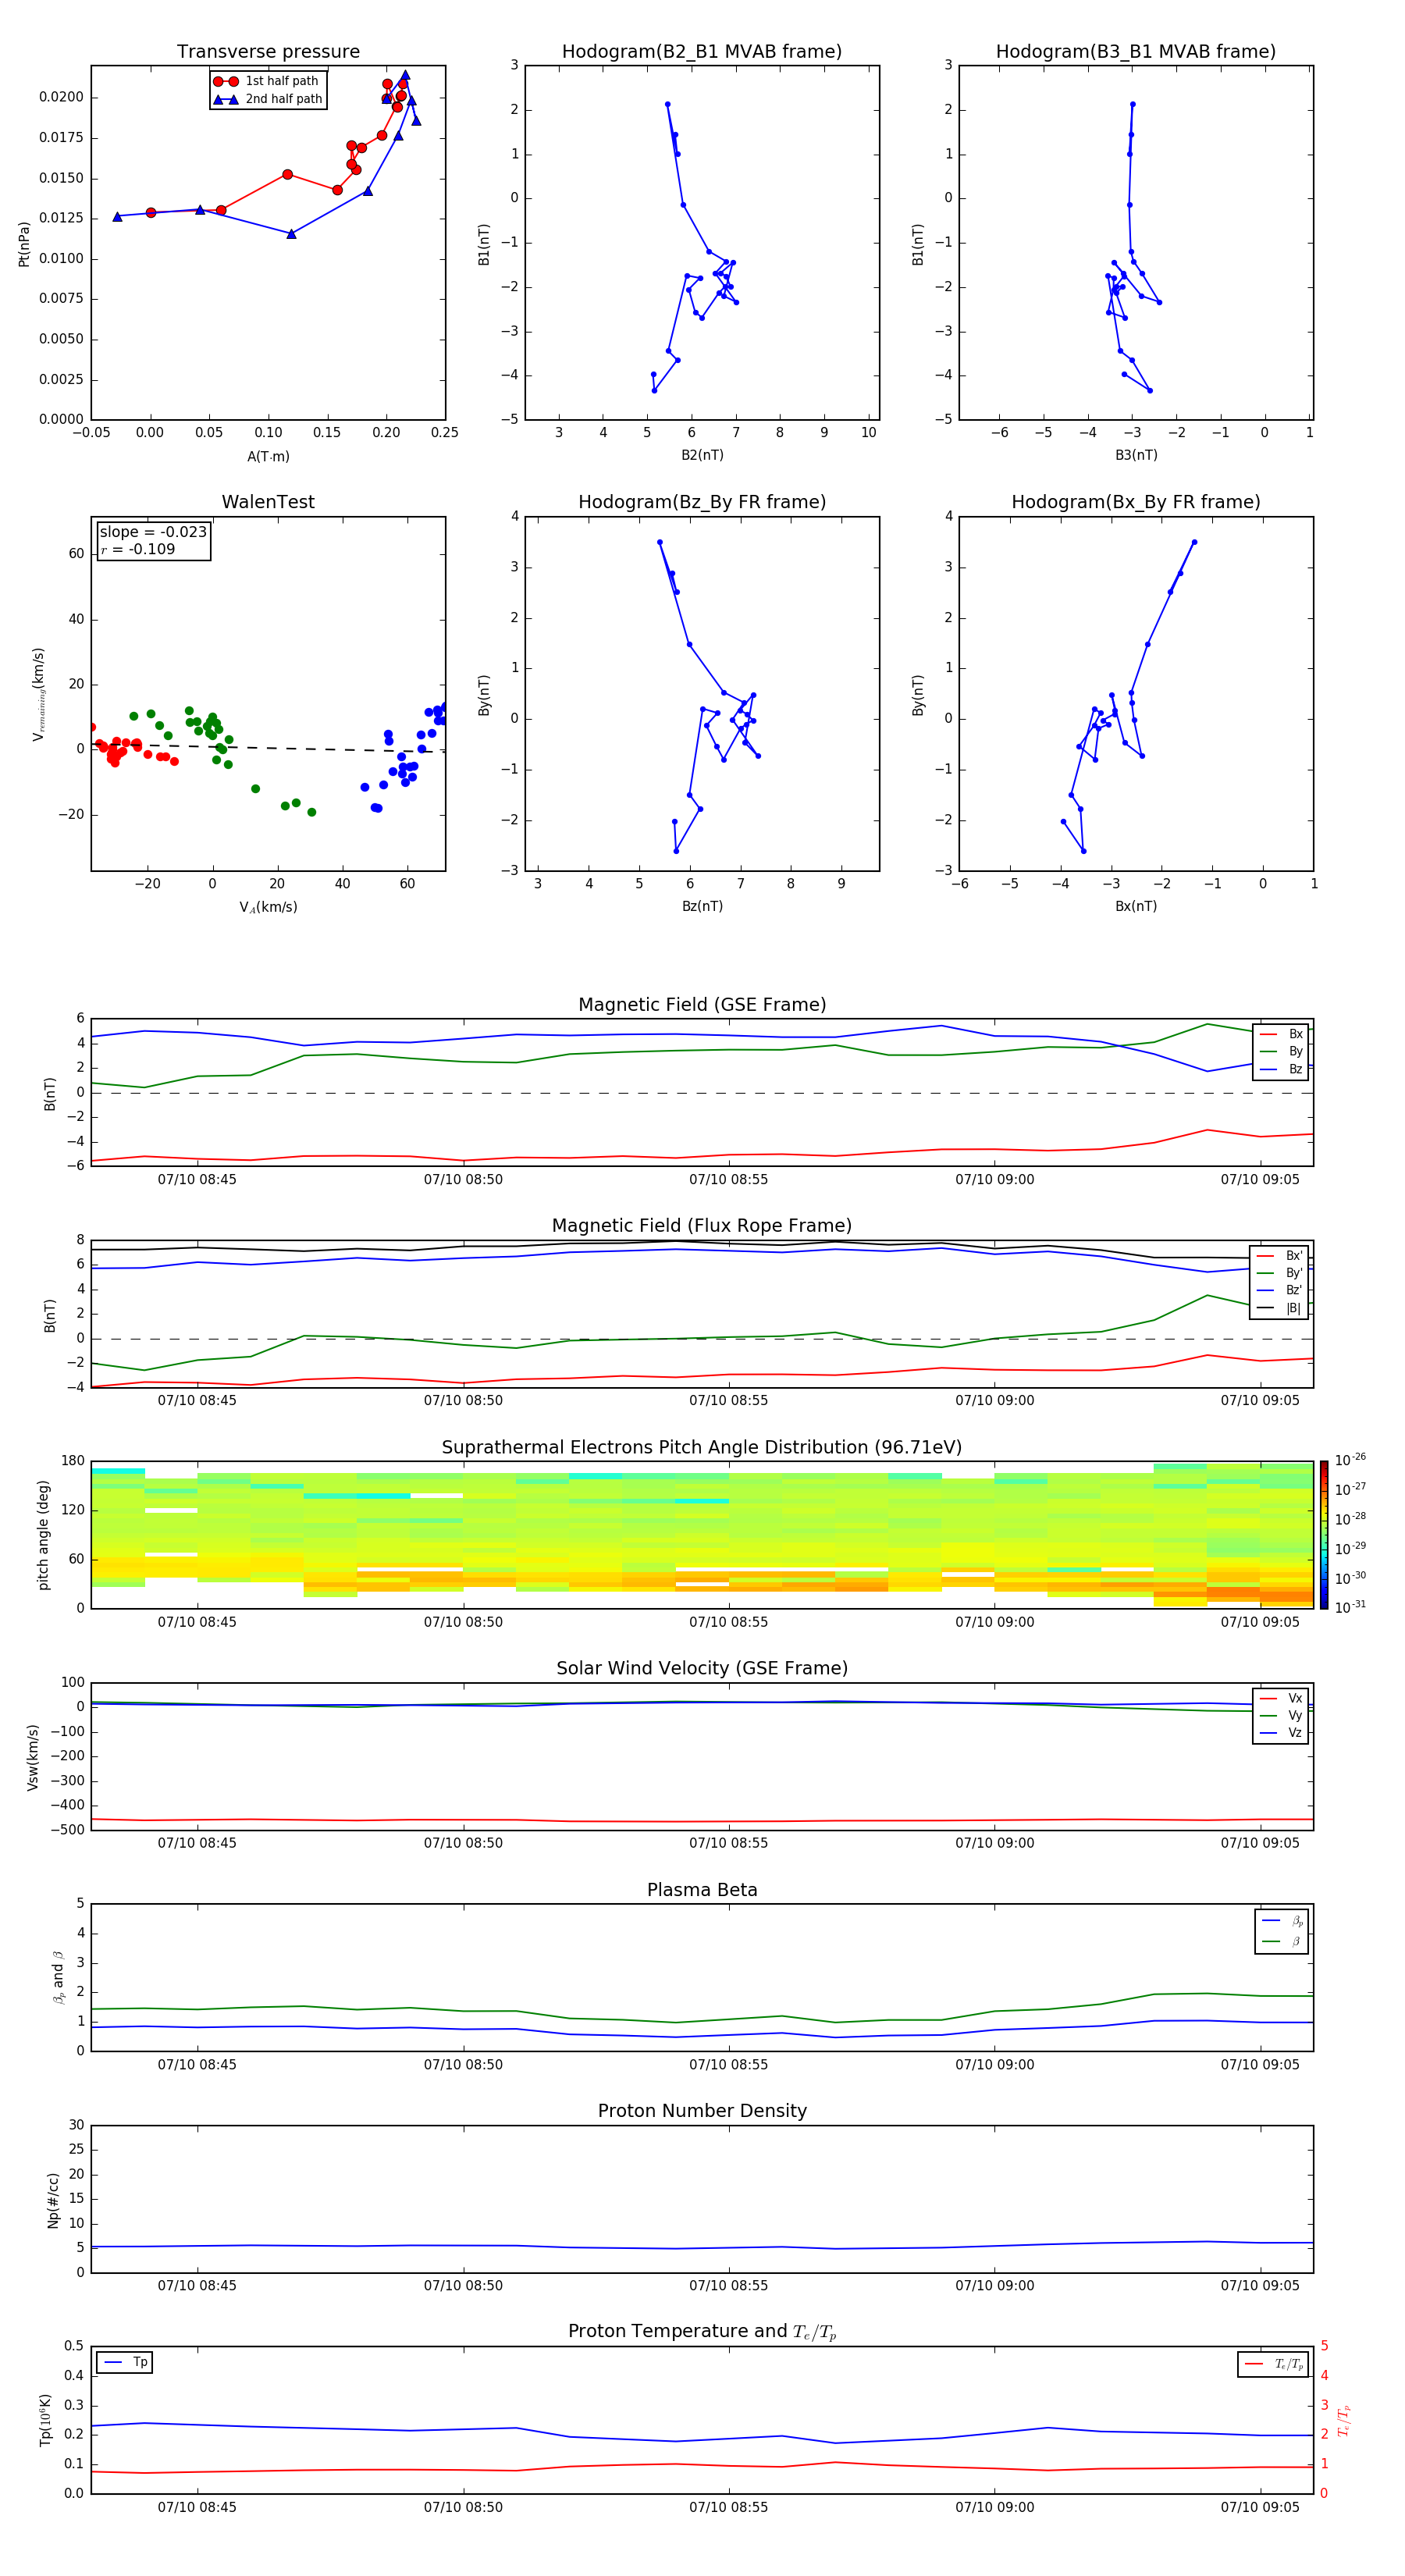Click the '10^-31' colorbar tick label

(1350, 1607)
